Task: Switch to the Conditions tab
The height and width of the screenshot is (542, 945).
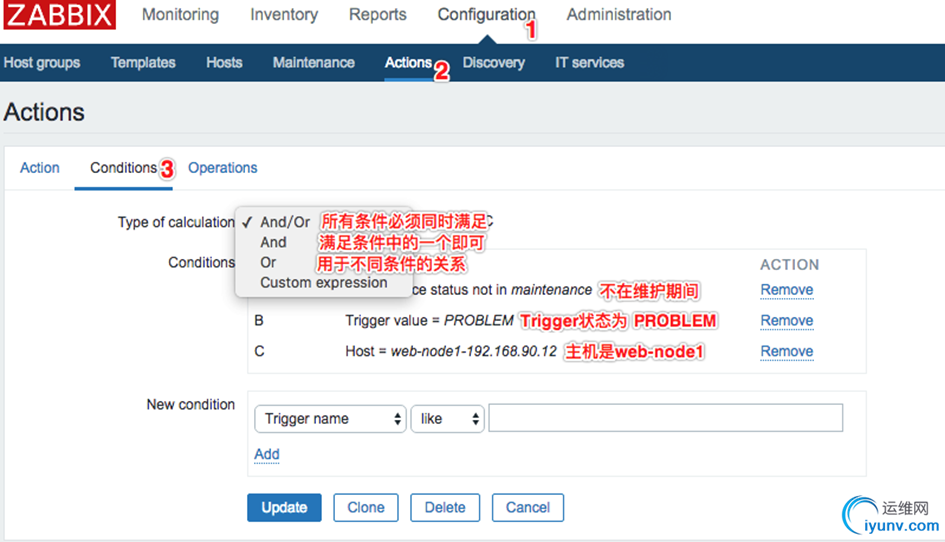Action: (x=124, y=168)
